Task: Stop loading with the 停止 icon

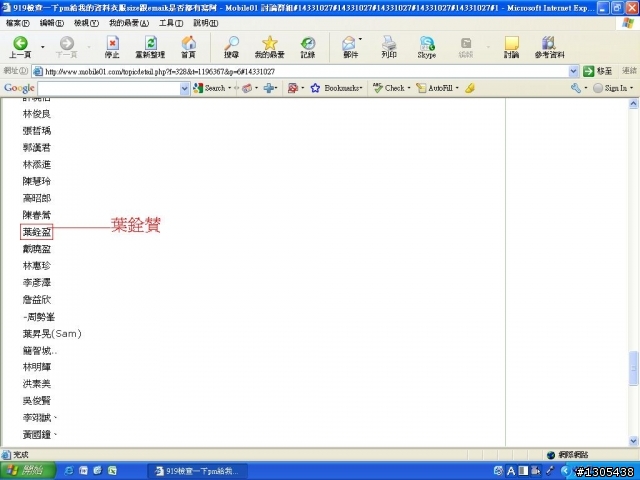Action: pyautogui.click(x=112, y=47)
